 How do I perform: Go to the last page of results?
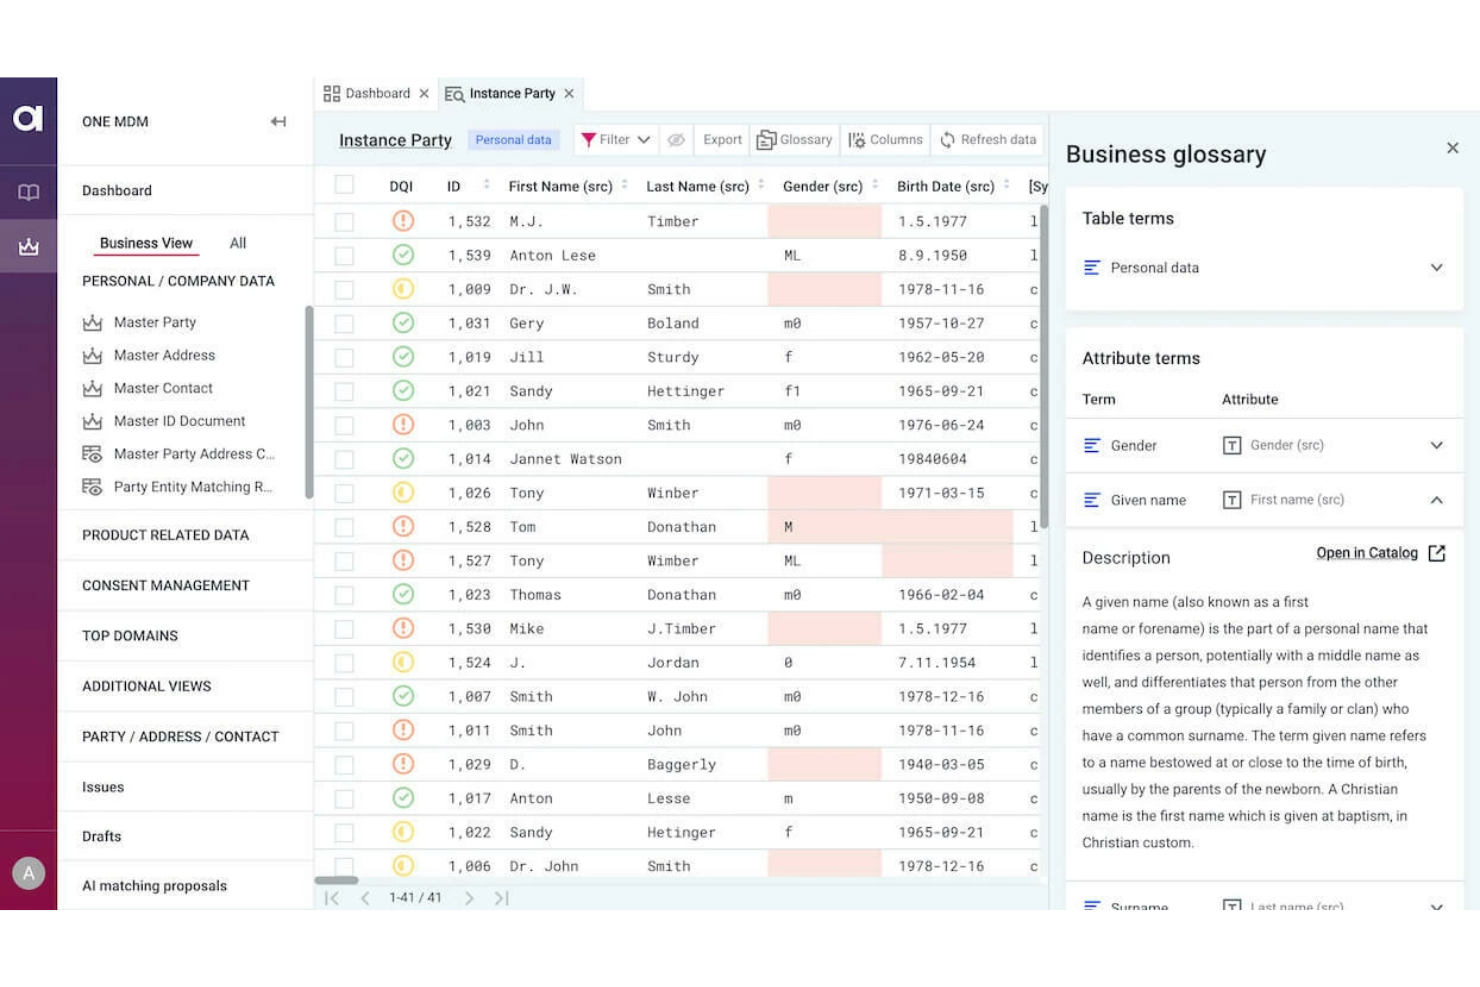pos(501,898)
